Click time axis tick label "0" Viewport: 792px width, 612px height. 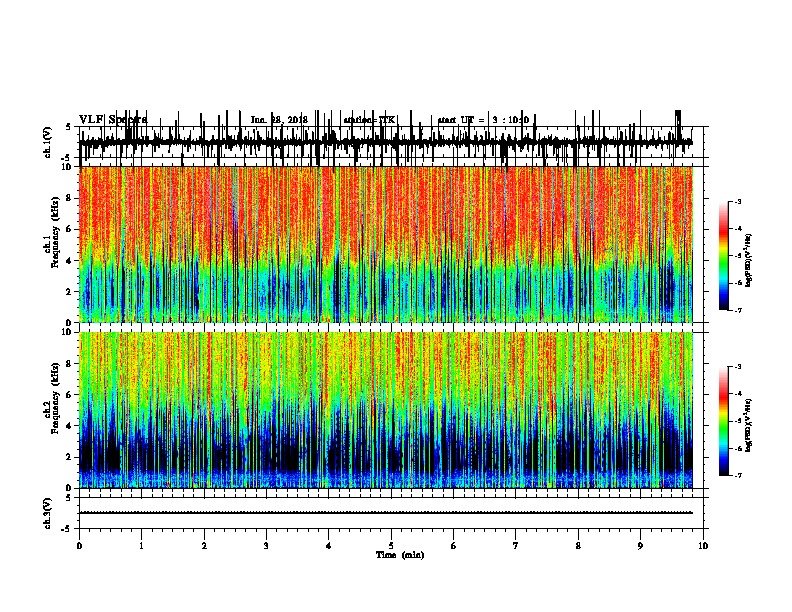pos(79,546)
